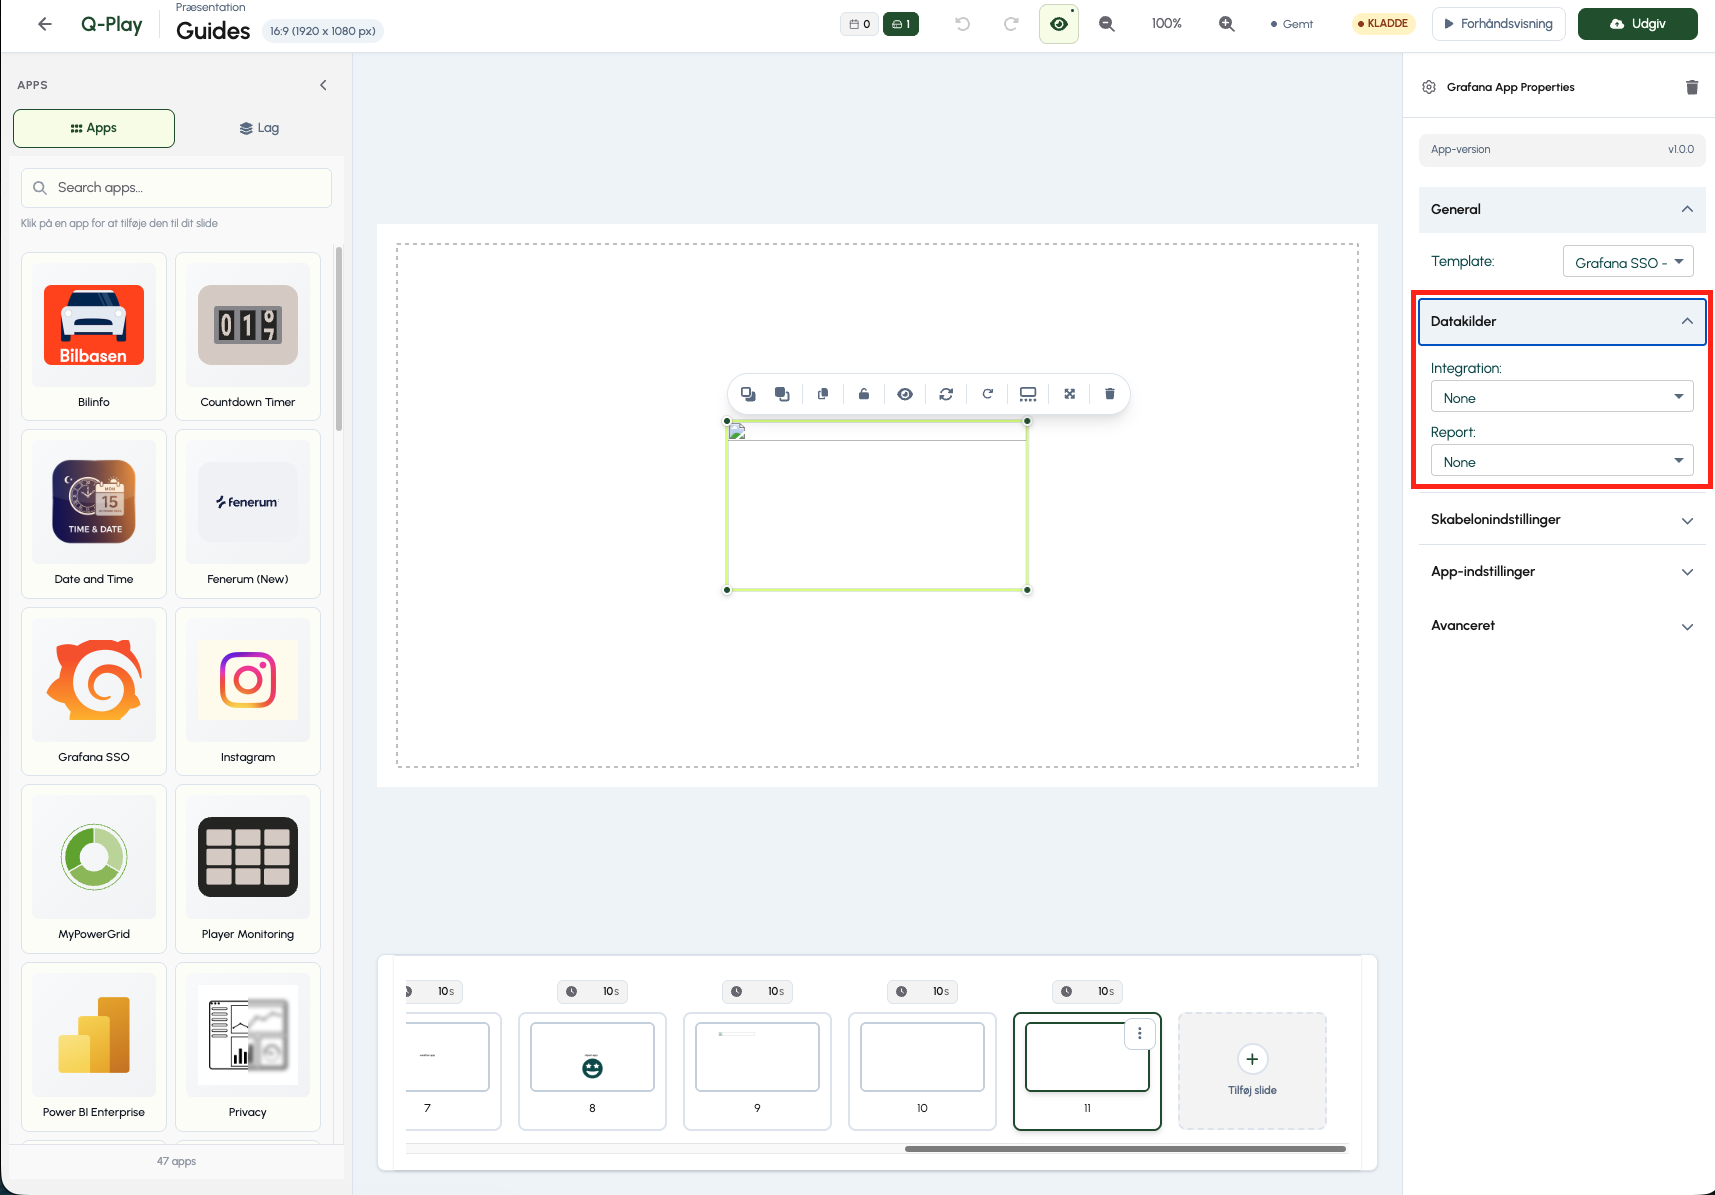Image resolution: width=1715 pixels, height=1195 pixels.
Task: Set duration on slide 10 timer
Action: pos(922,991)
